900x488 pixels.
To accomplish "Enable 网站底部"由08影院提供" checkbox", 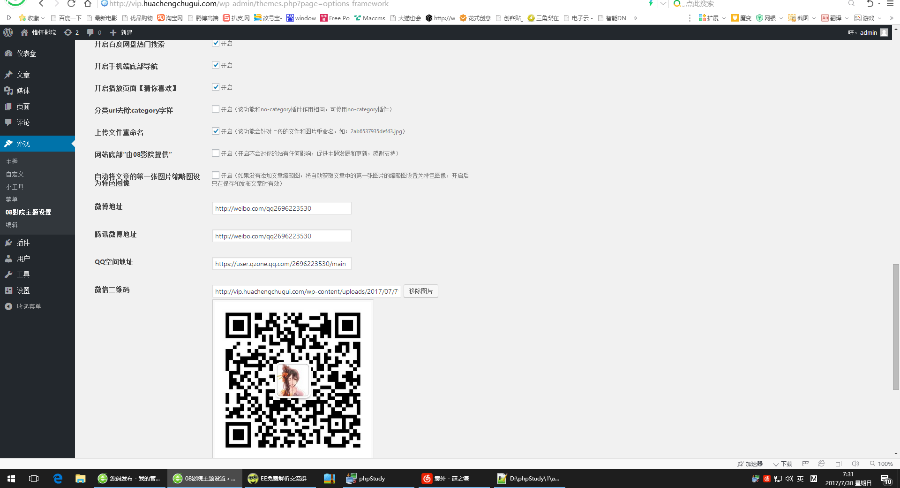I will 216,153.
